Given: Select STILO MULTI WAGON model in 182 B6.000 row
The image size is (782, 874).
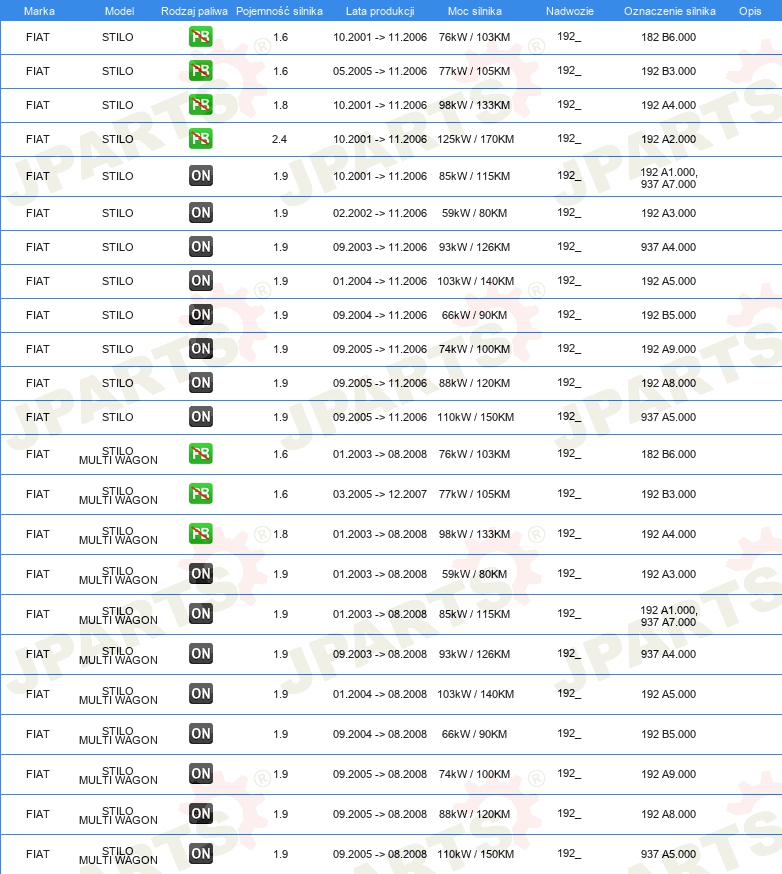Looking at the screenshot, I should tap(118, 455).
